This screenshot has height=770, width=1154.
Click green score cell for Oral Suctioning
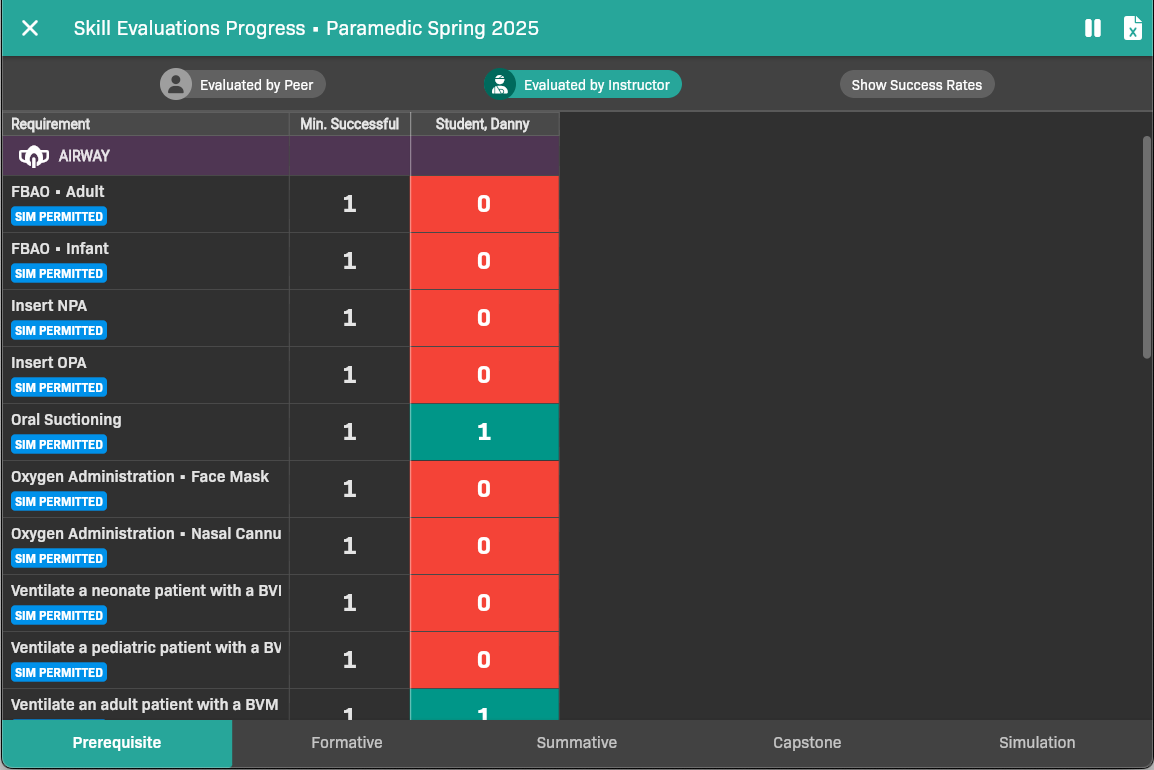484,432
